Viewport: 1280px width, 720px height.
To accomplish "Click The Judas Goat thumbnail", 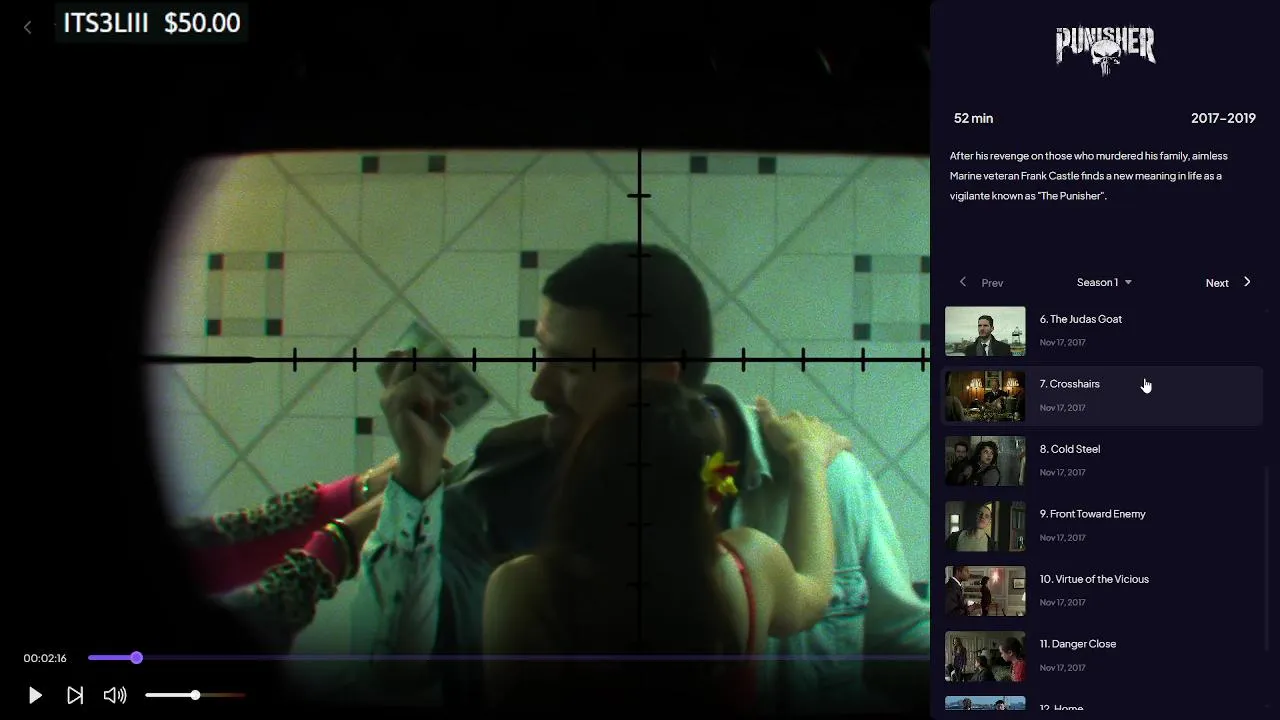I will click(x=985, y=331).
